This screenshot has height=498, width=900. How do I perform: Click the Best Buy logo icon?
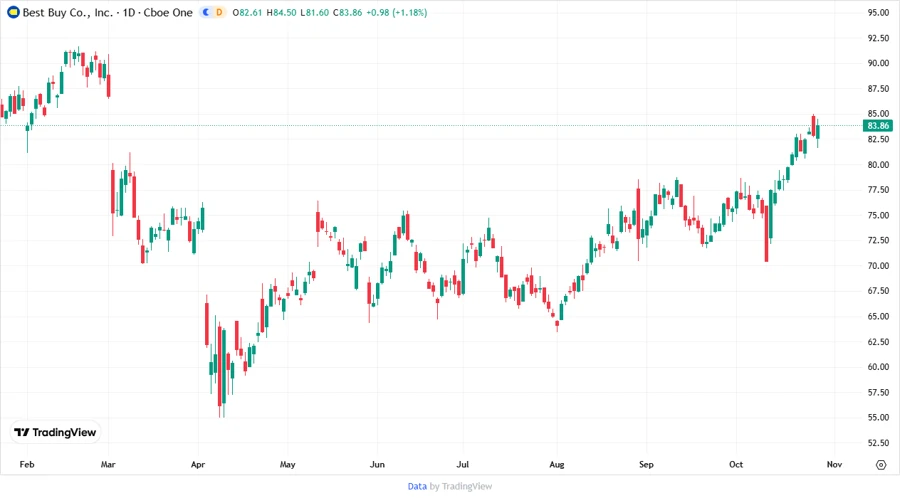(13, 12)
